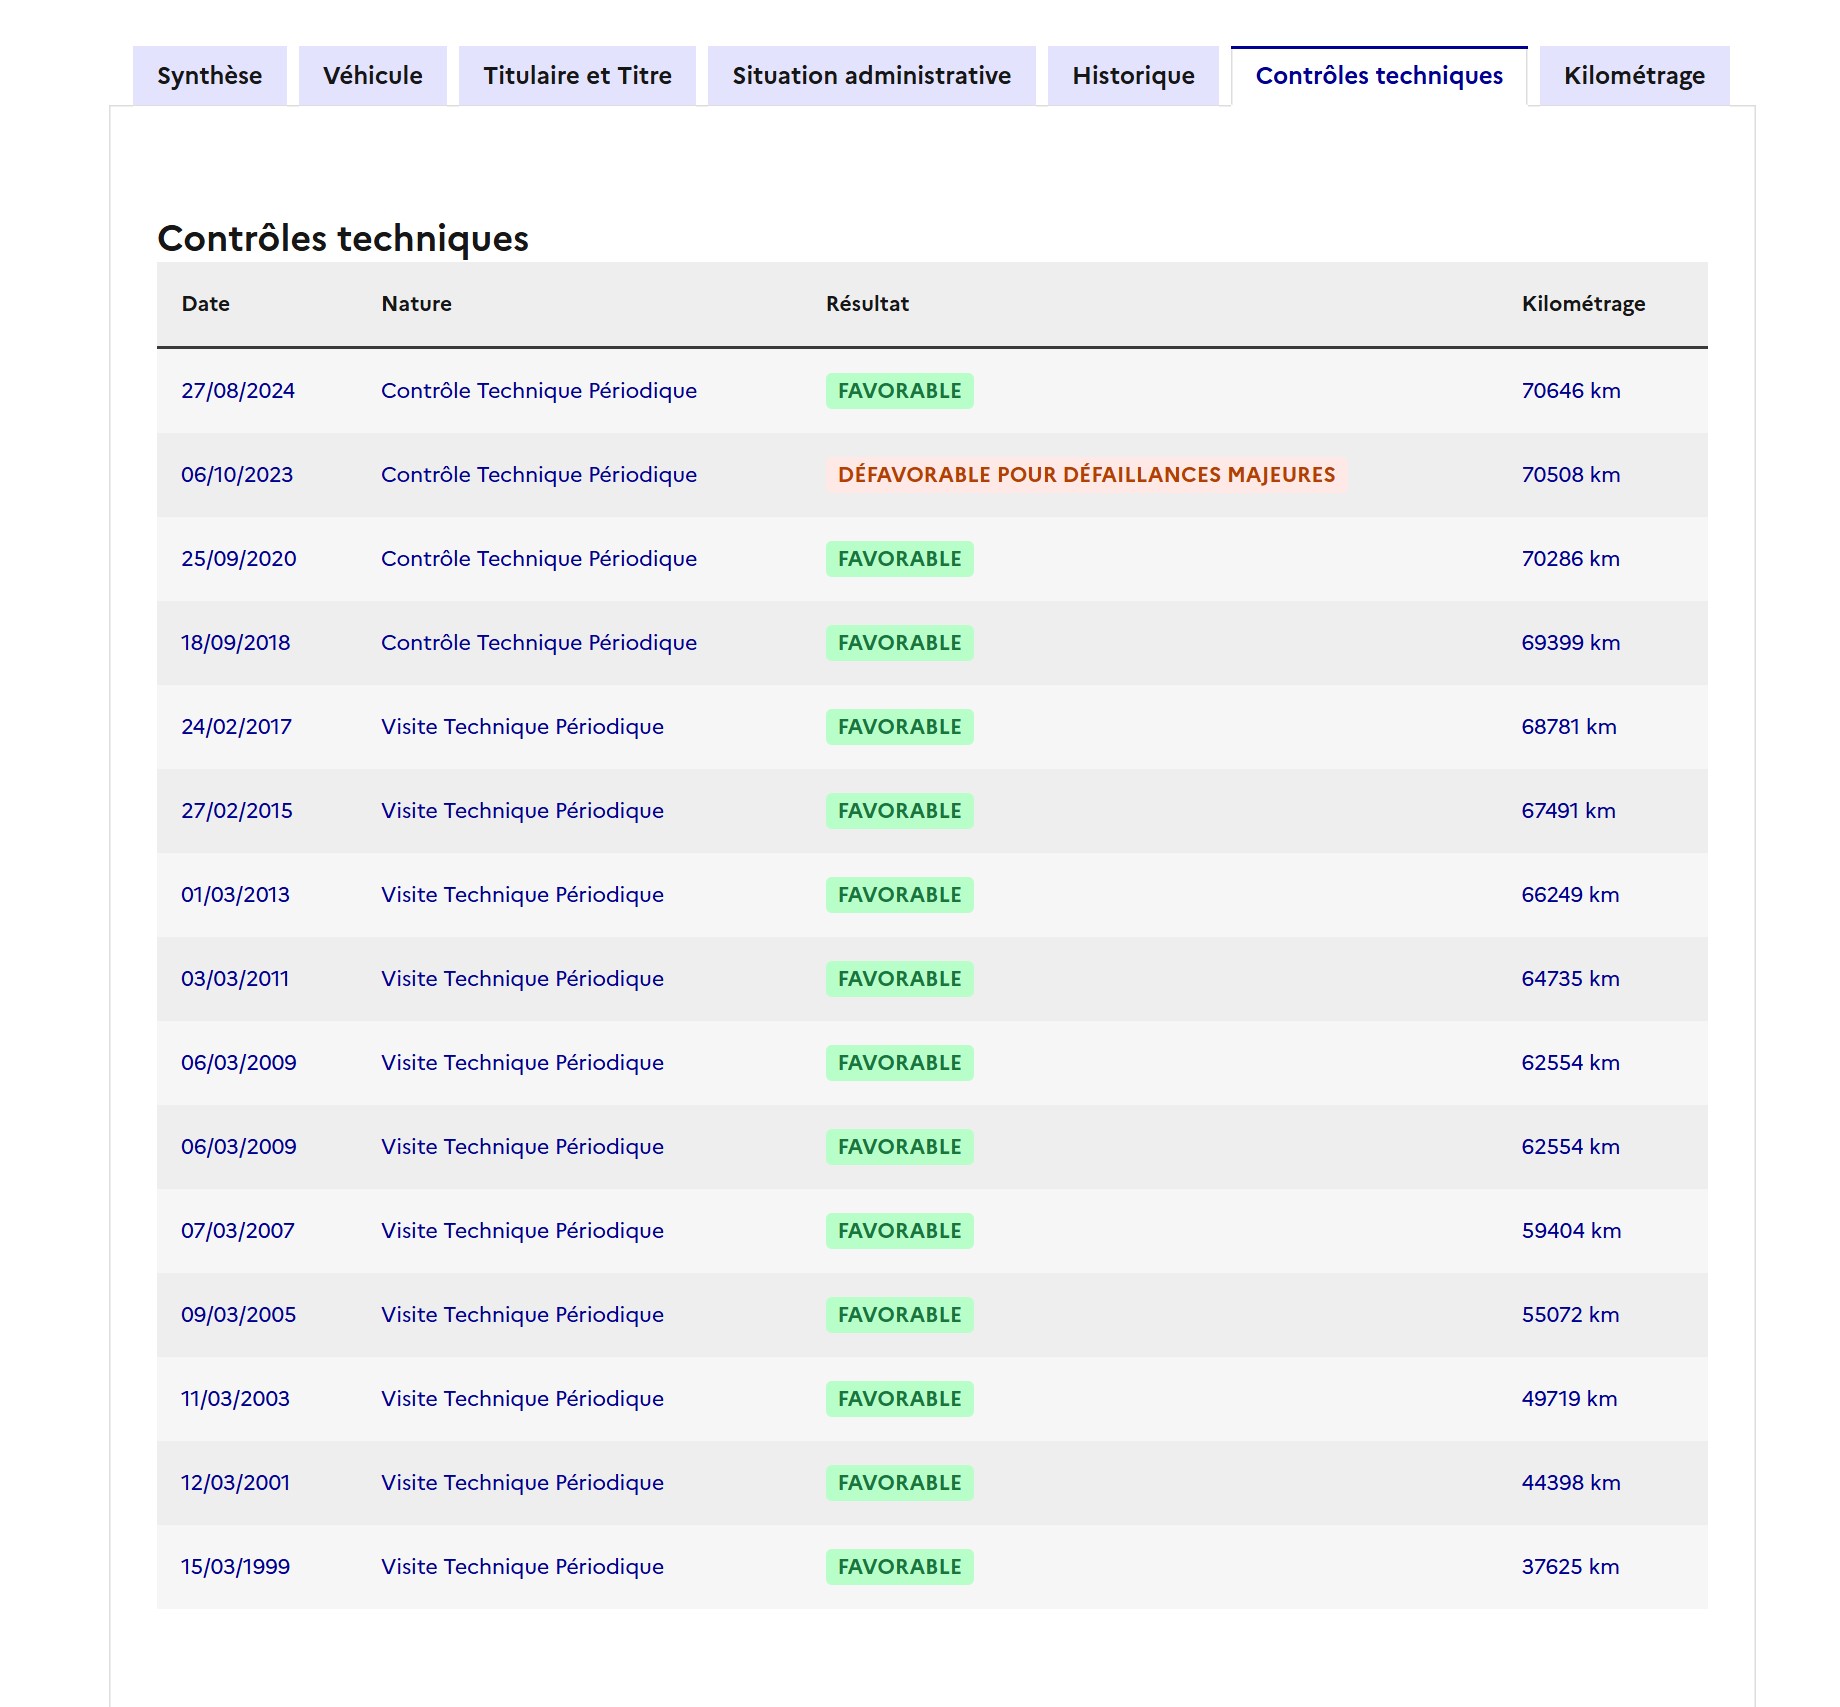This screenshot has height=1707, width=1840.
Task: Click Visite Technique Périodique in 15/03/1999 row
Action: [522, 1567]
